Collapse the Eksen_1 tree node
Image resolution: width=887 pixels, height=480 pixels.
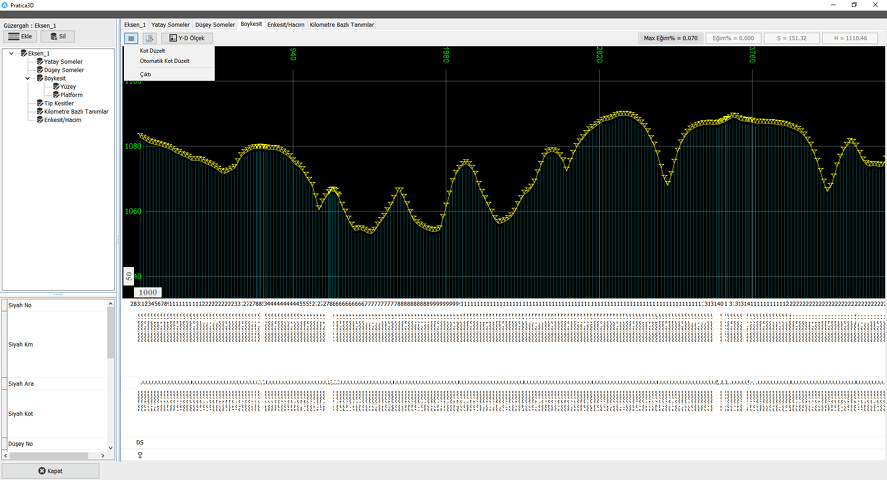point(11,53)
